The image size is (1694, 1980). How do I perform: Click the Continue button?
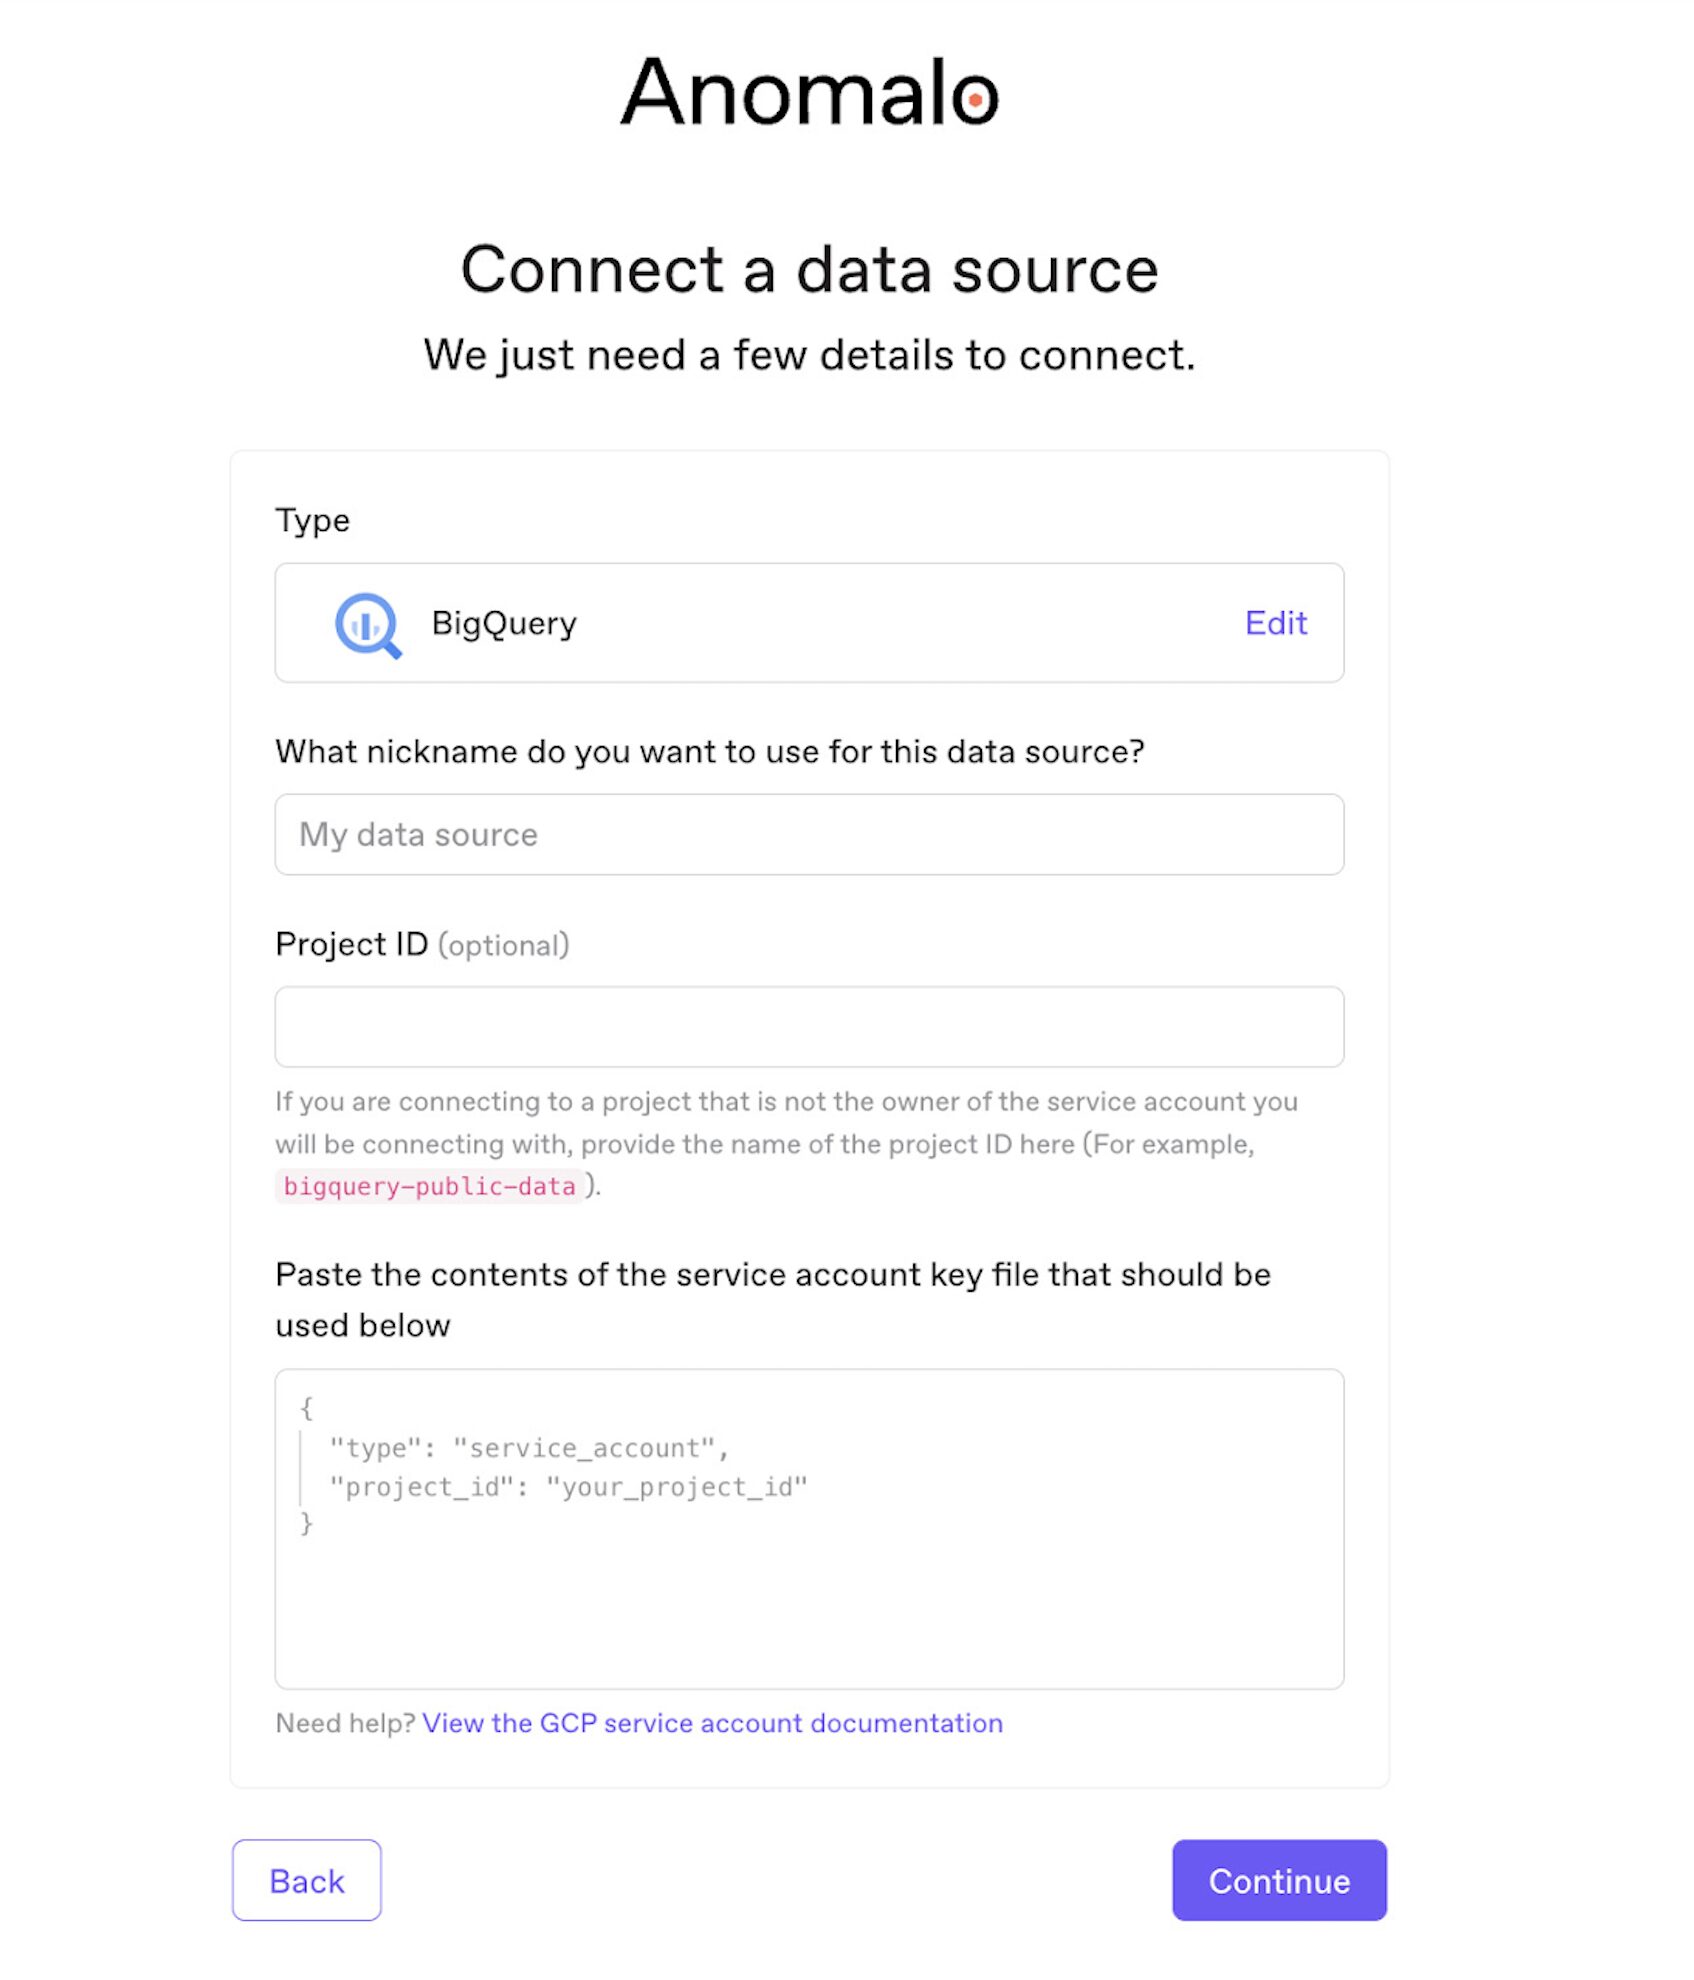coord(1279,1880)
